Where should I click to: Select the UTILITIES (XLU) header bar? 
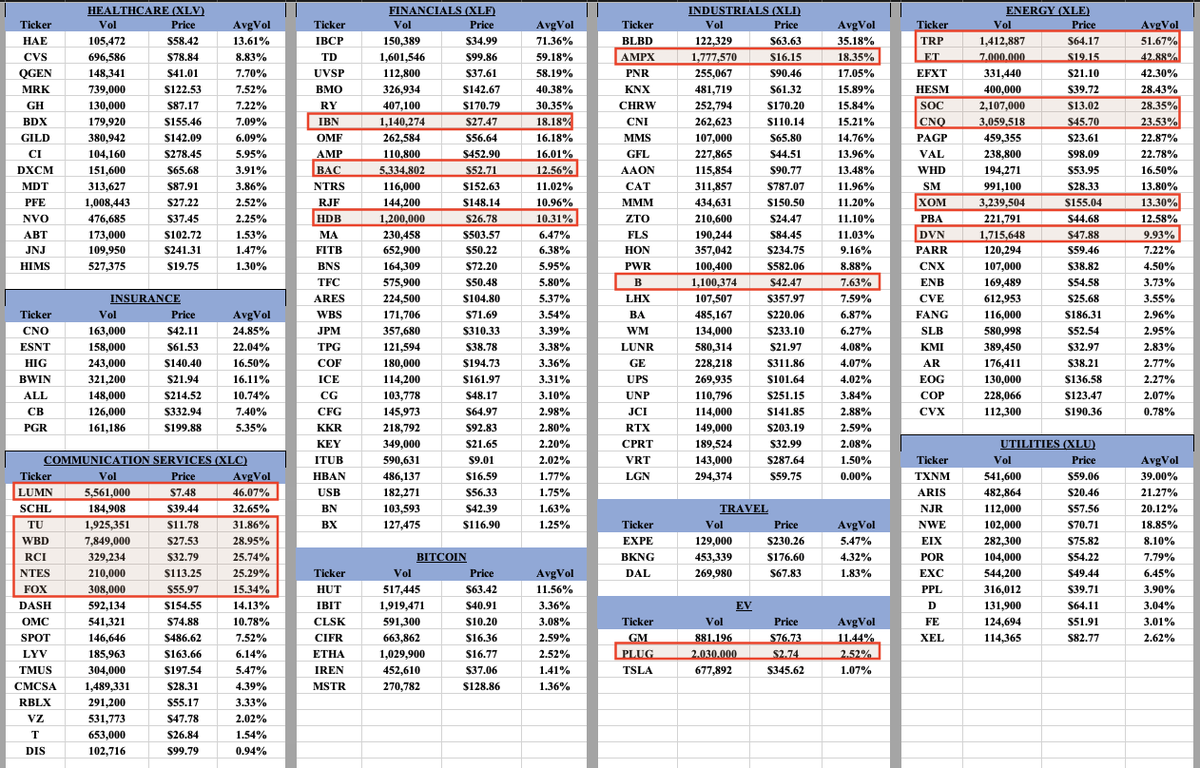[1046, 444]
